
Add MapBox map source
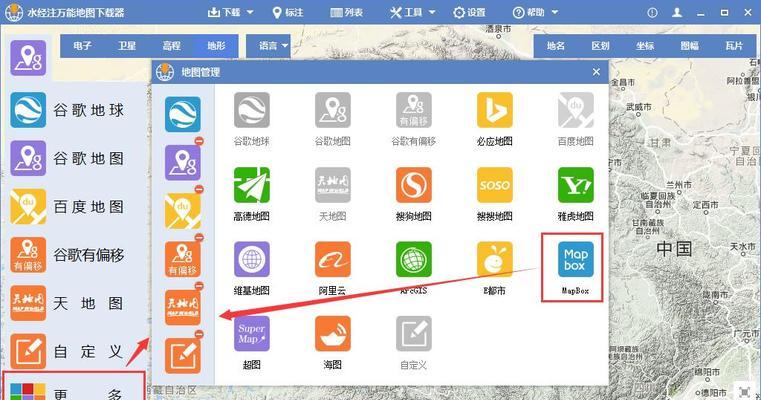pos(576,259)
